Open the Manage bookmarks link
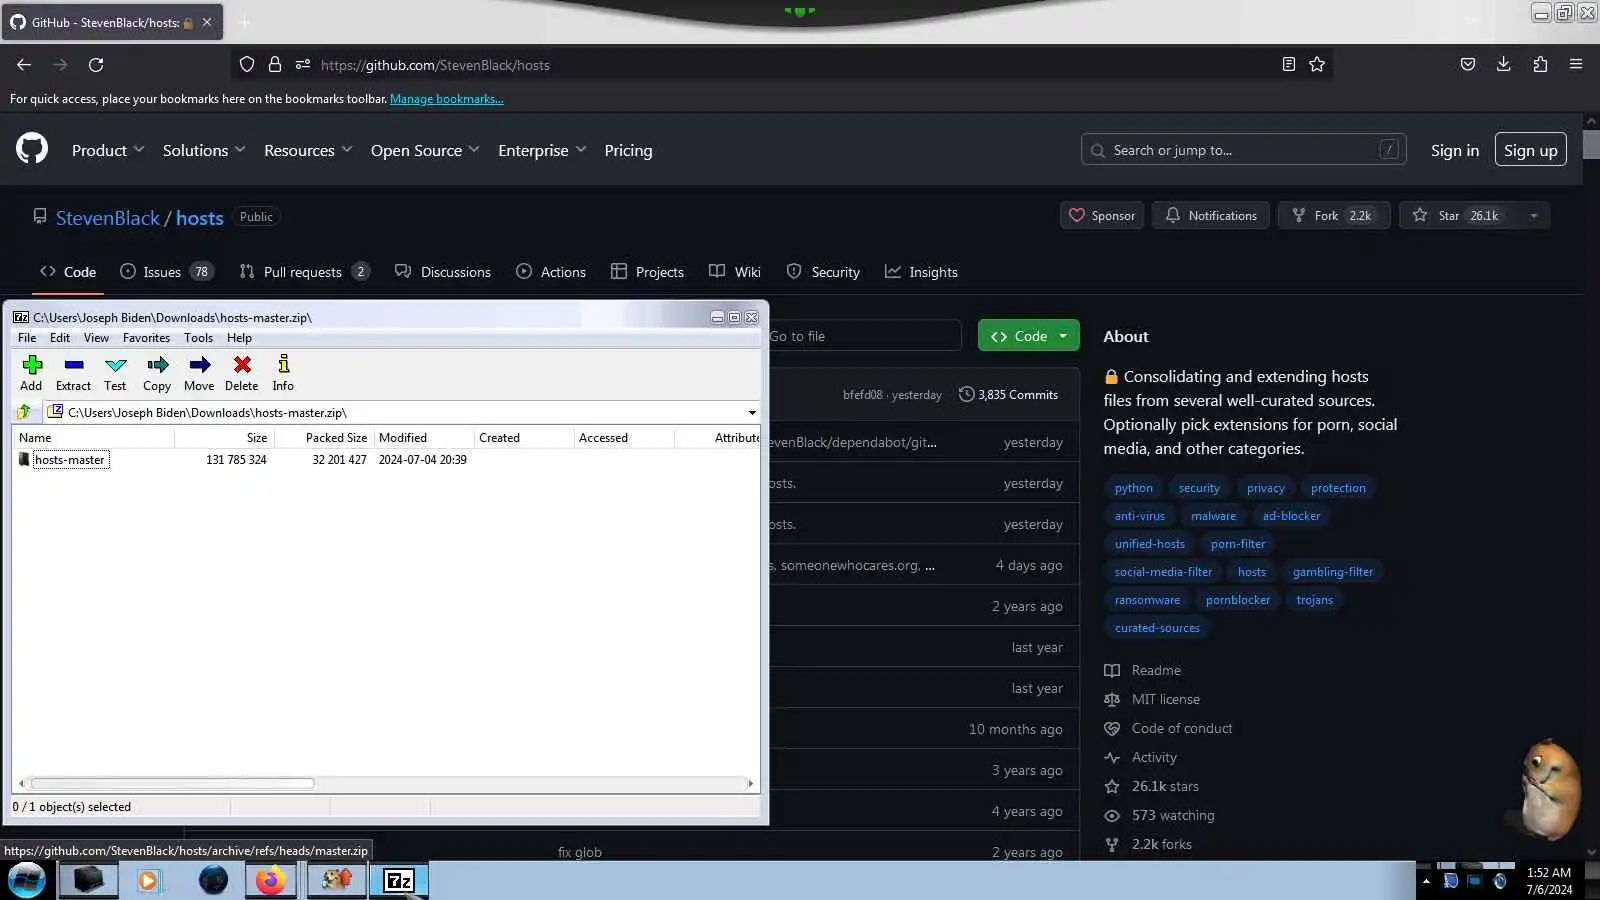Screen dimensions: 1600x900 click(x=446, y=99)
